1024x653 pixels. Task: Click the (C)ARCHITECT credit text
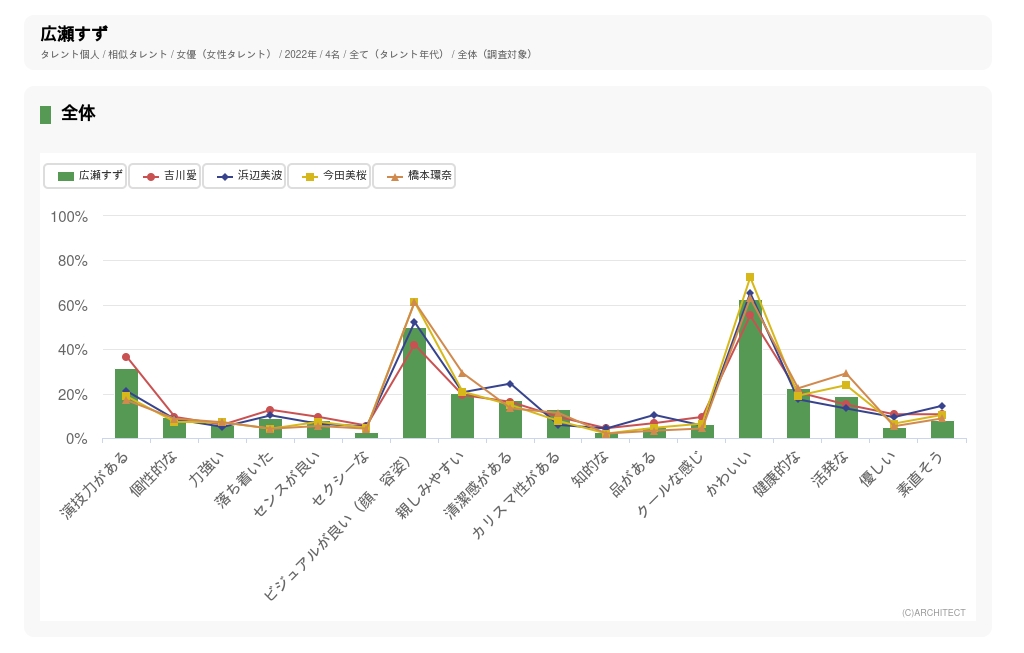[933, 613]
